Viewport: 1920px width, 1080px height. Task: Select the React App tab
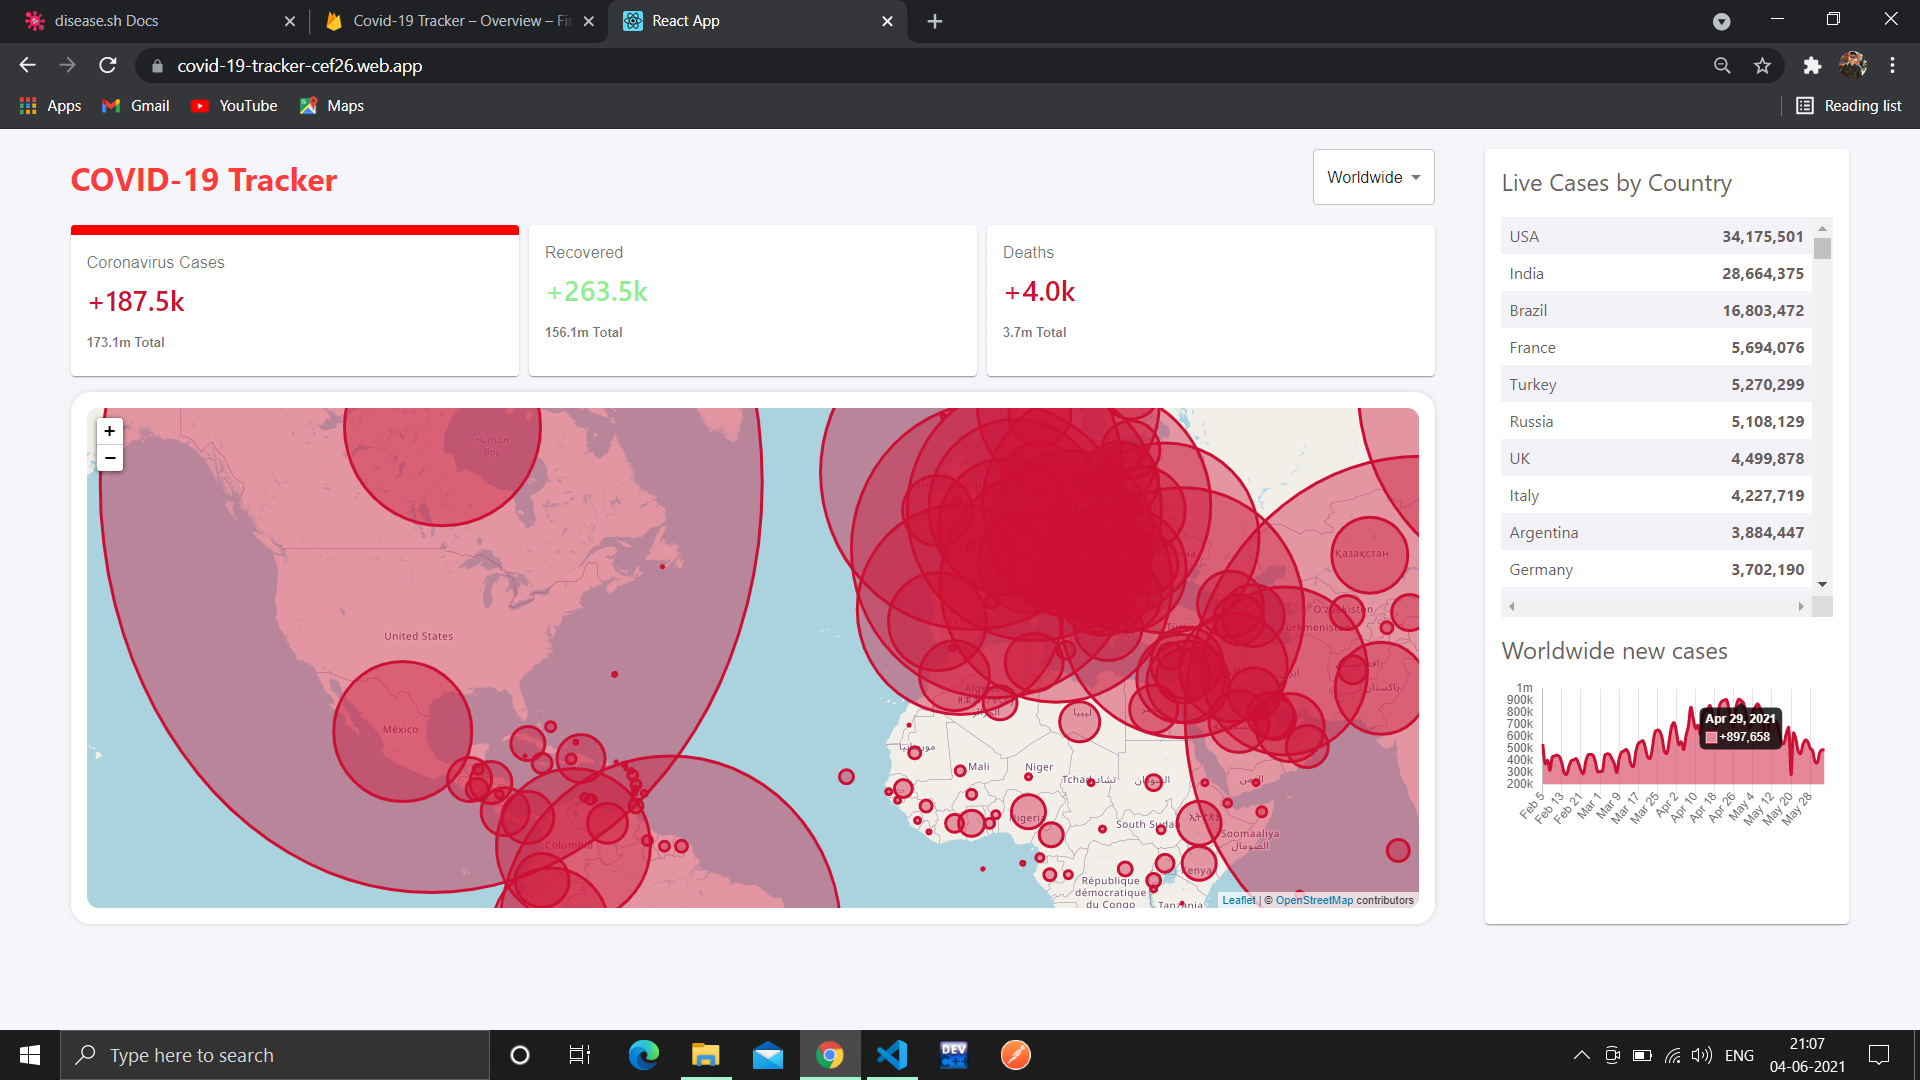click(x=757, y=21)
